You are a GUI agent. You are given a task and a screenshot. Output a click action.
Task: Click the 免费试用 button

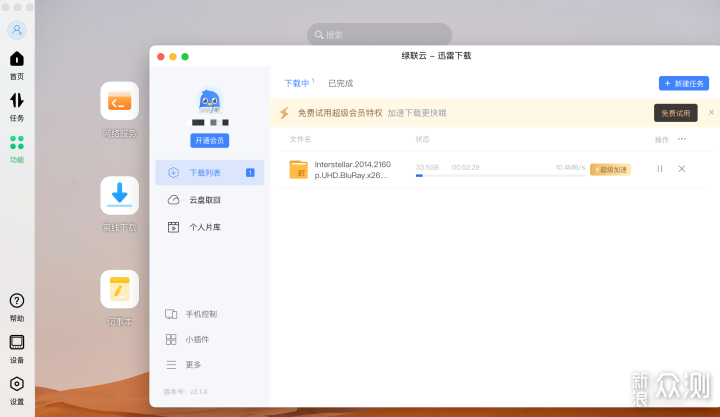pos(675,113)
